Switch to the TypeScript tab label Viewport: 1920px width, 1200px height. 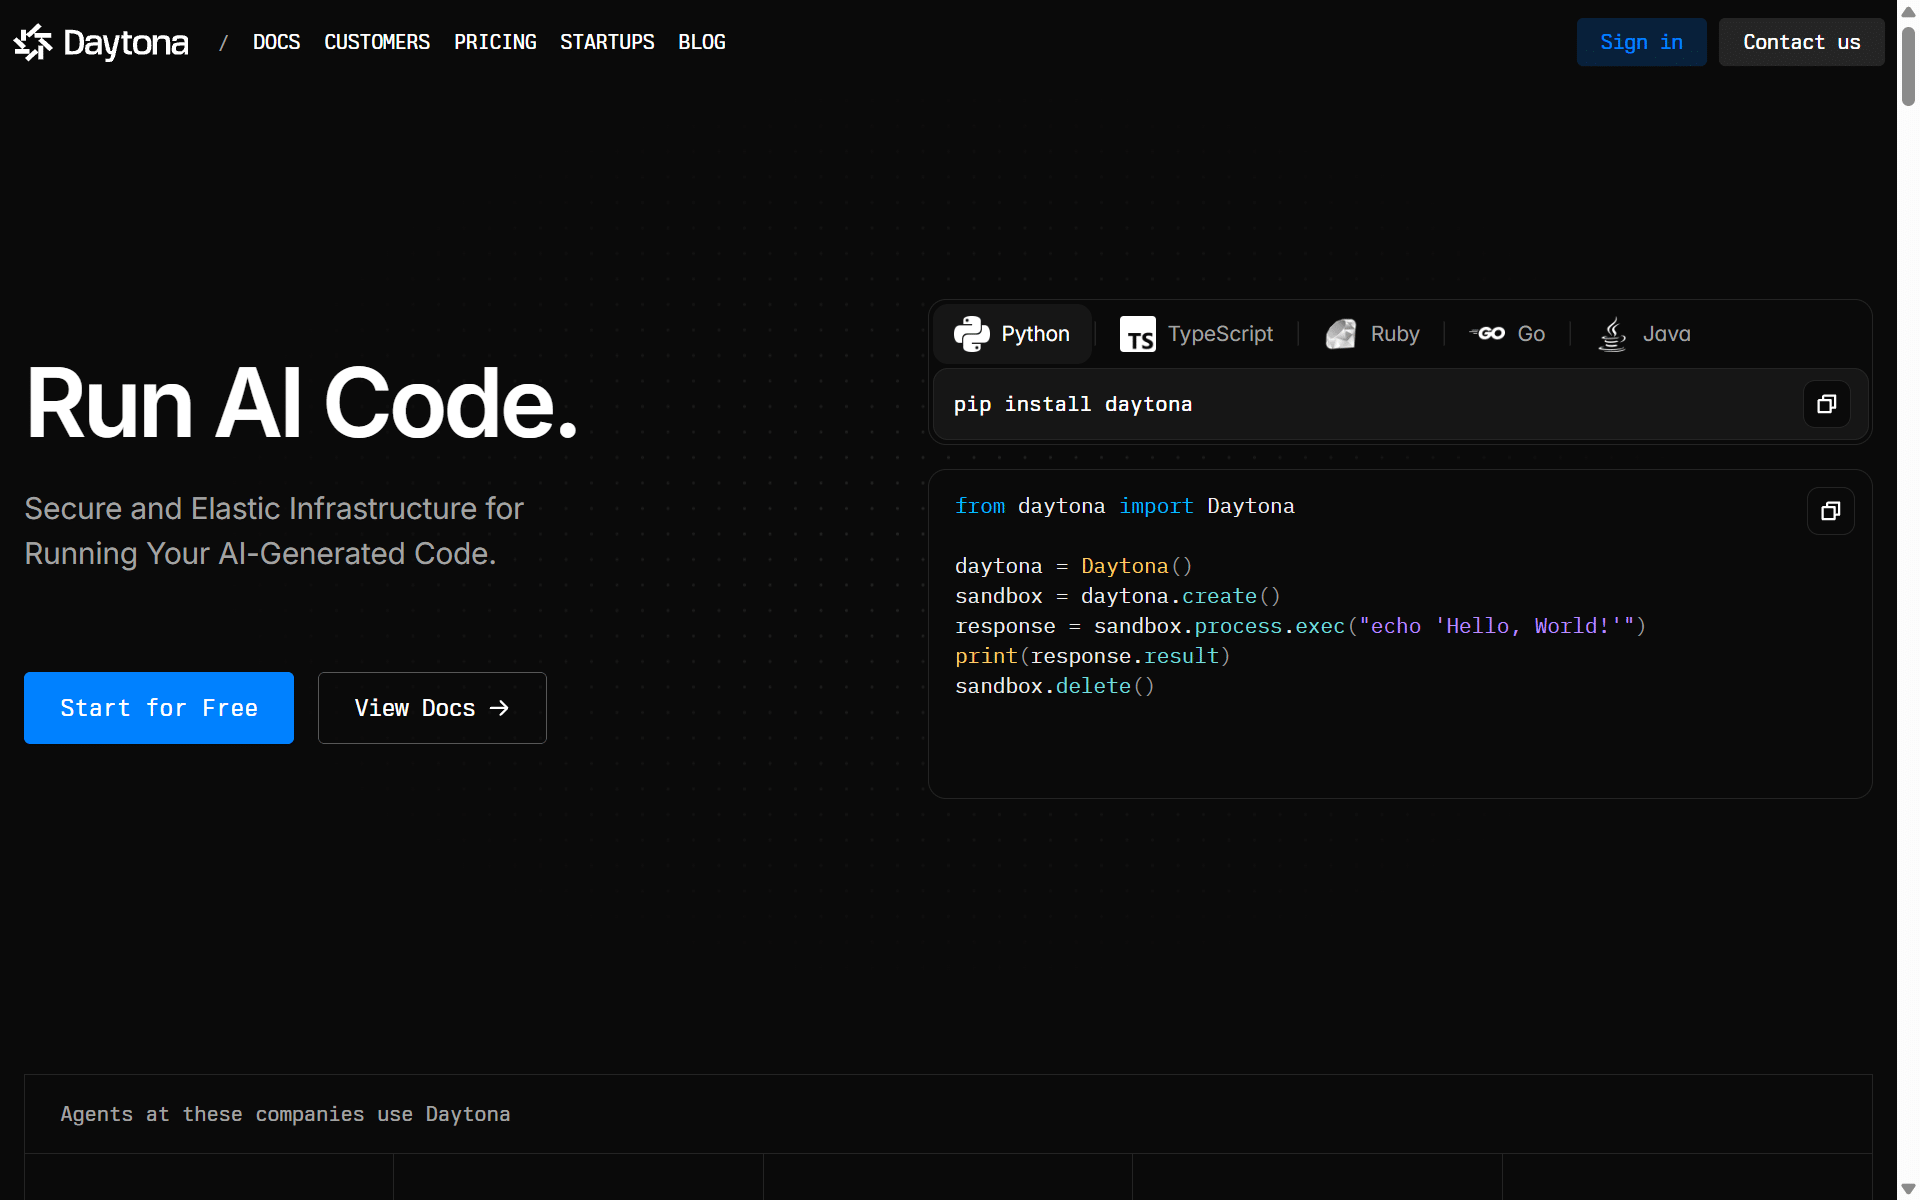click(x=1220, y=334)
